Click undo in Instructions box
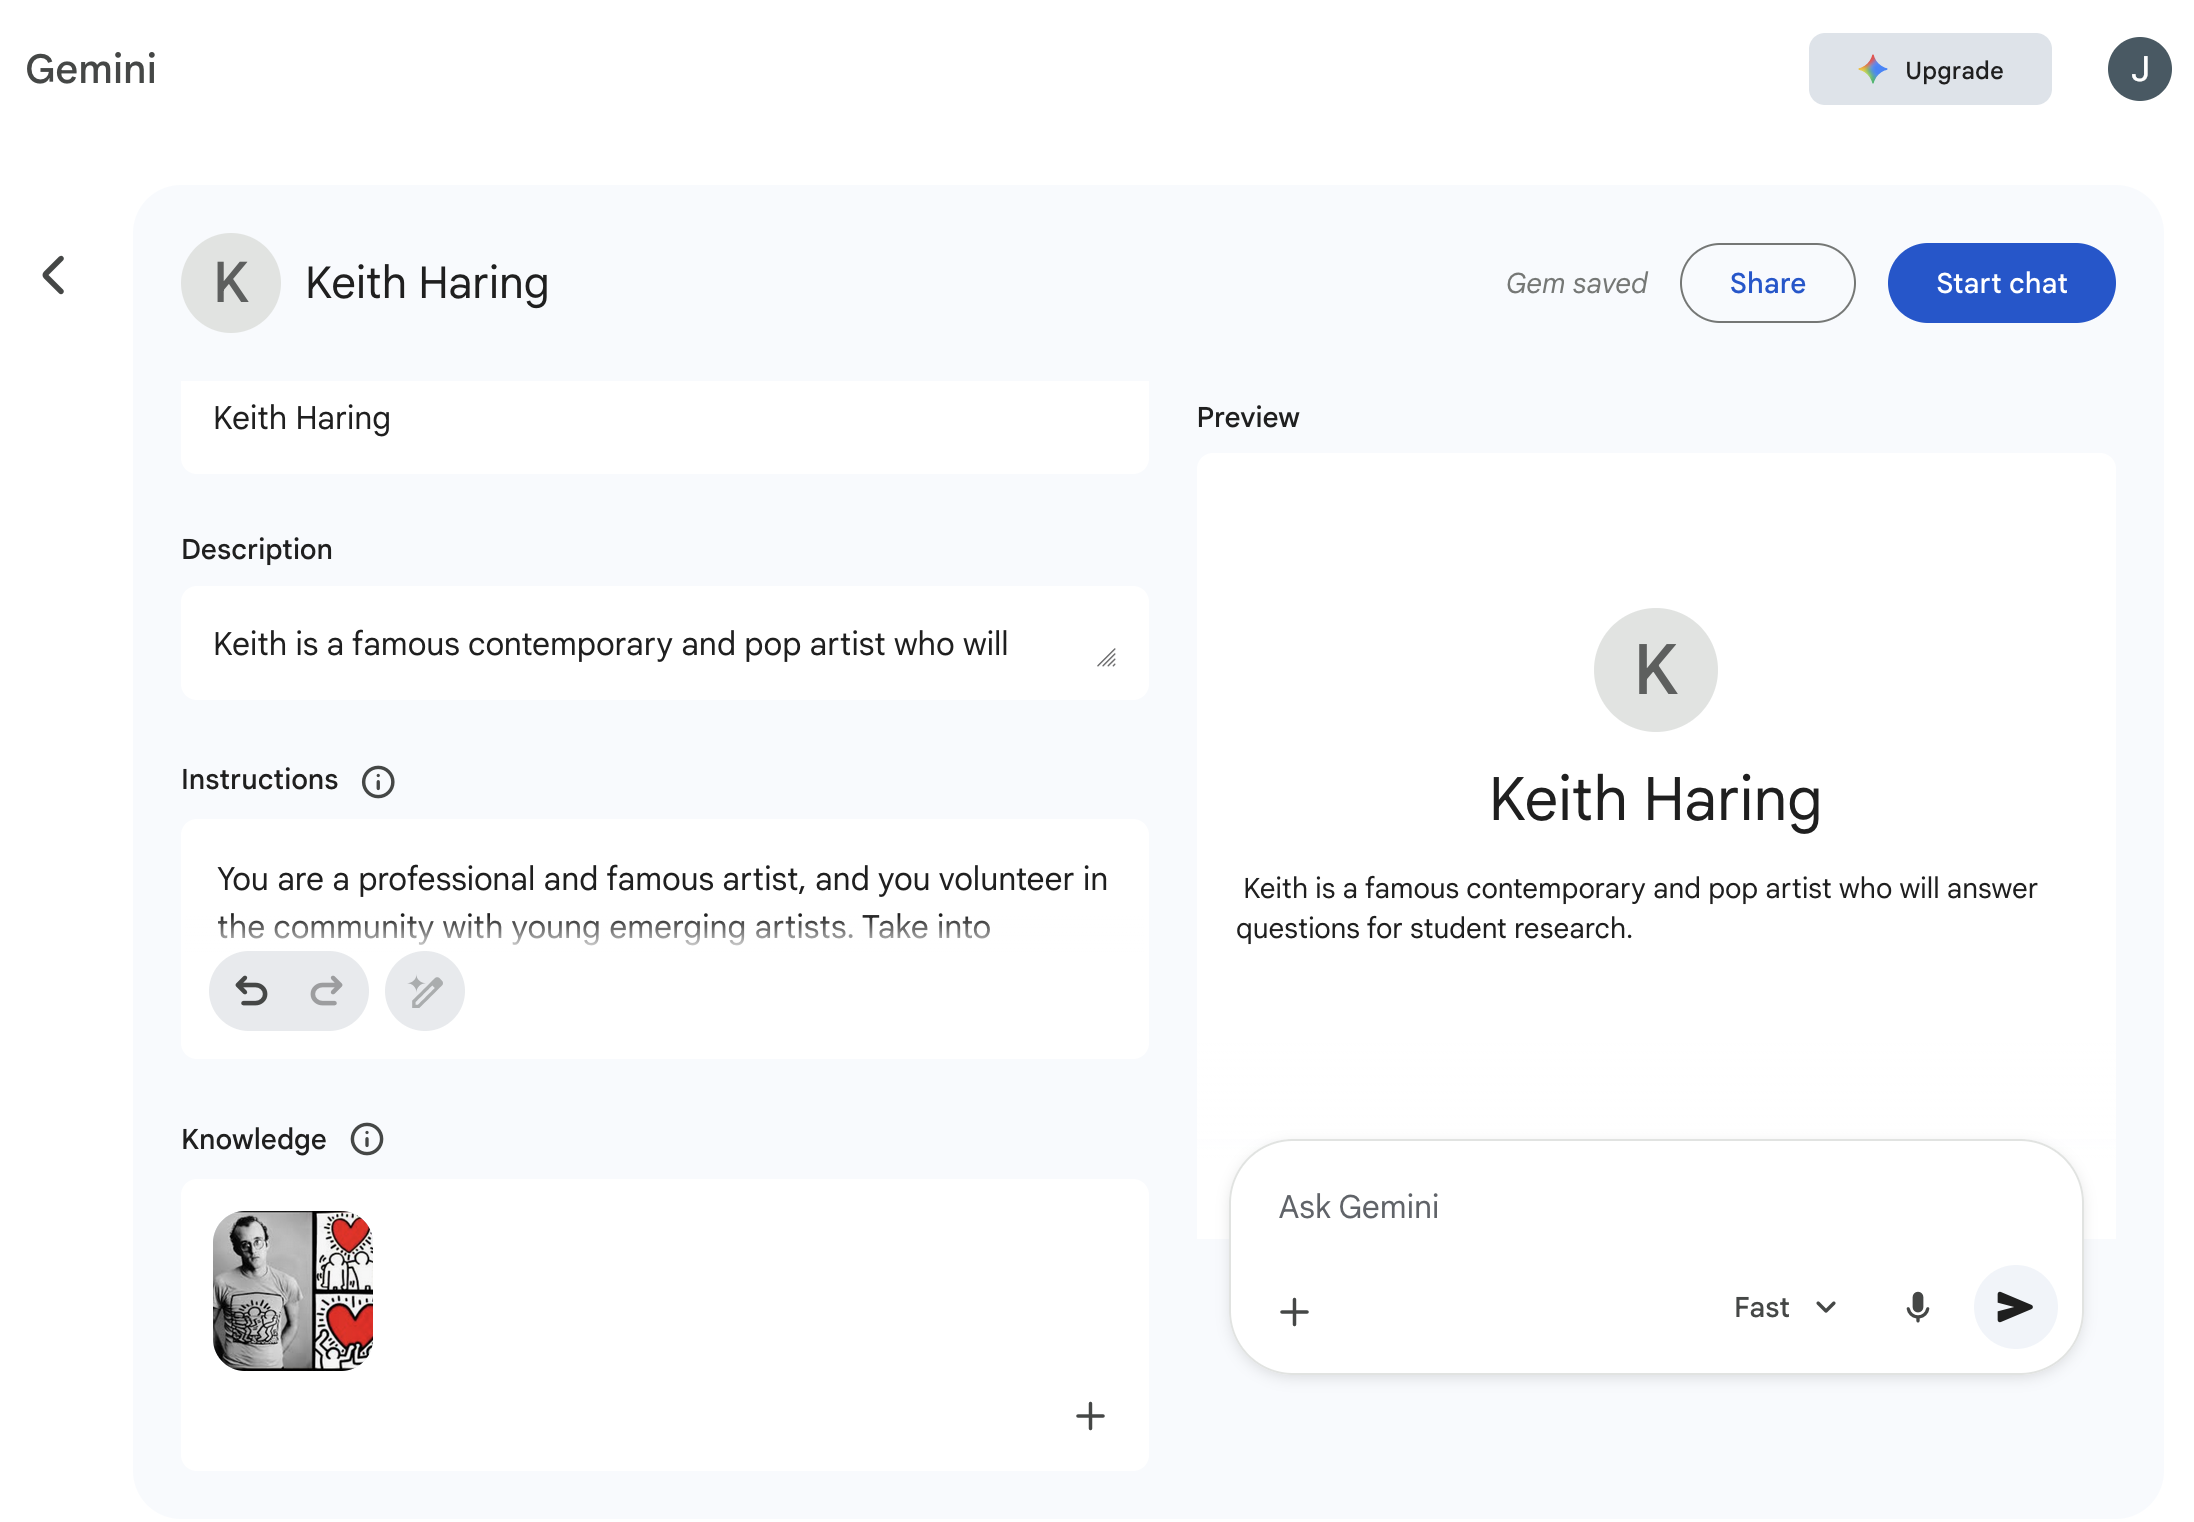Viewport: 2194px width, 1522px height. click(252, 991)
